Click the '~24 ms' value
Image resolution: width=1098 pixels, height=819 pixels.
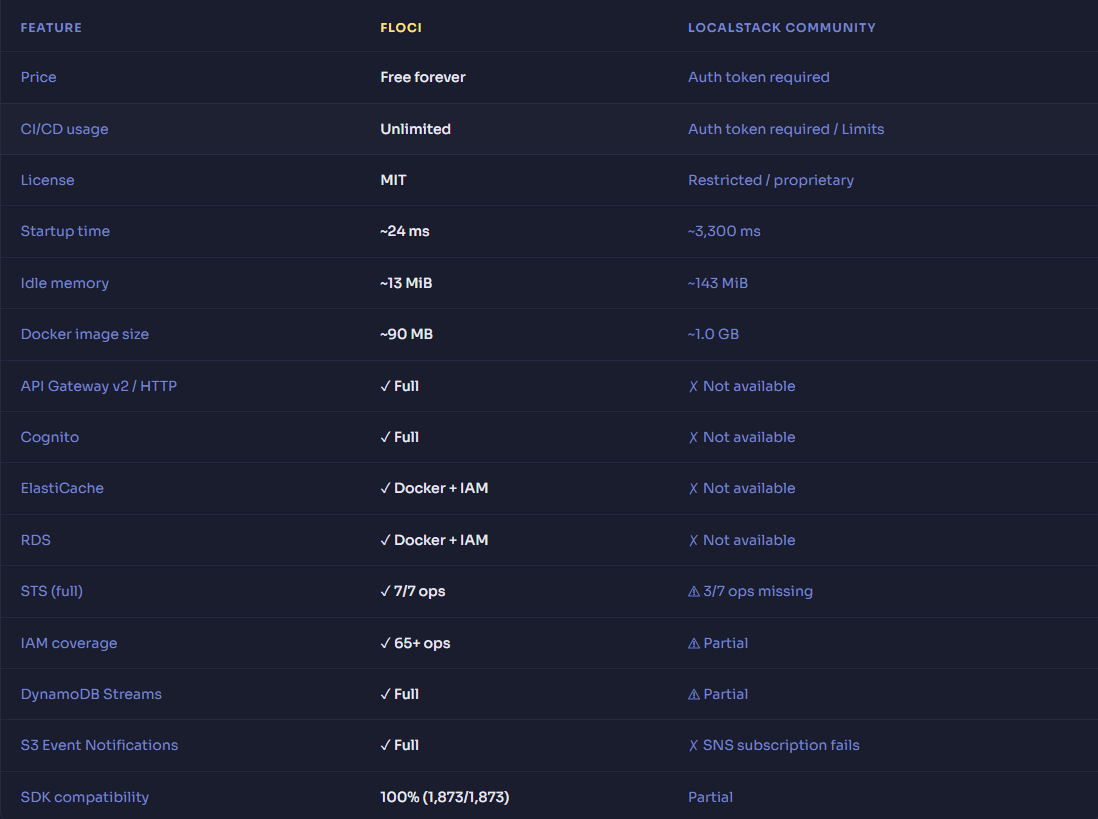pos(405,231)
